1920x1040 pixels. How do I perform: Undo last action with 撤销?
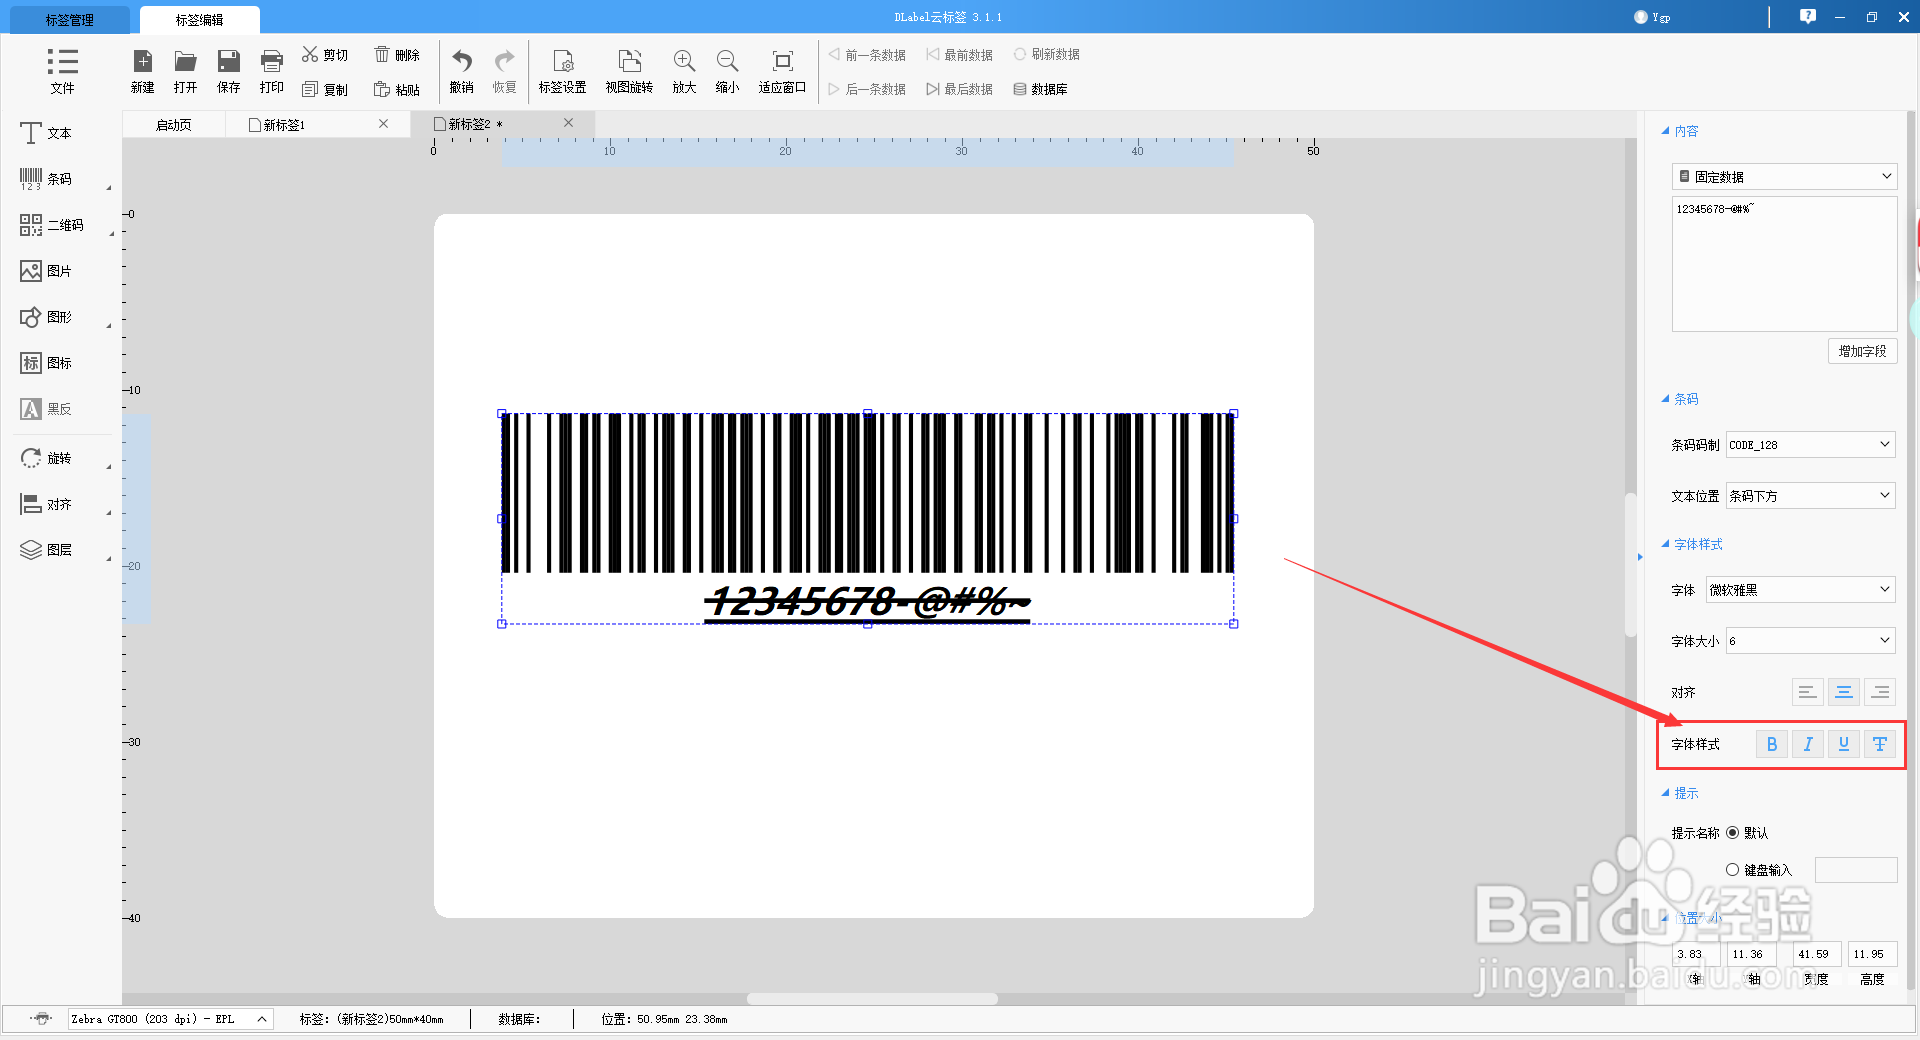pyautogui.click(x=461, y=71)
